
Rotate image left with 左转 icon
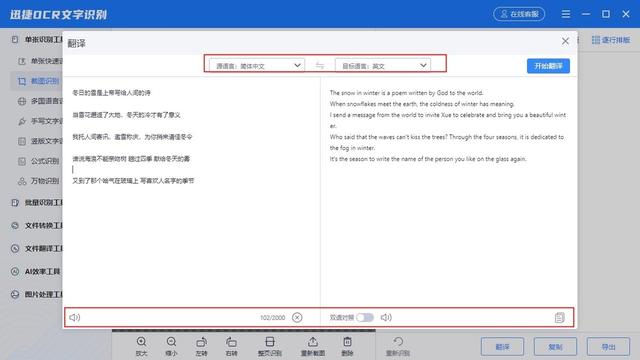(202, 347)
